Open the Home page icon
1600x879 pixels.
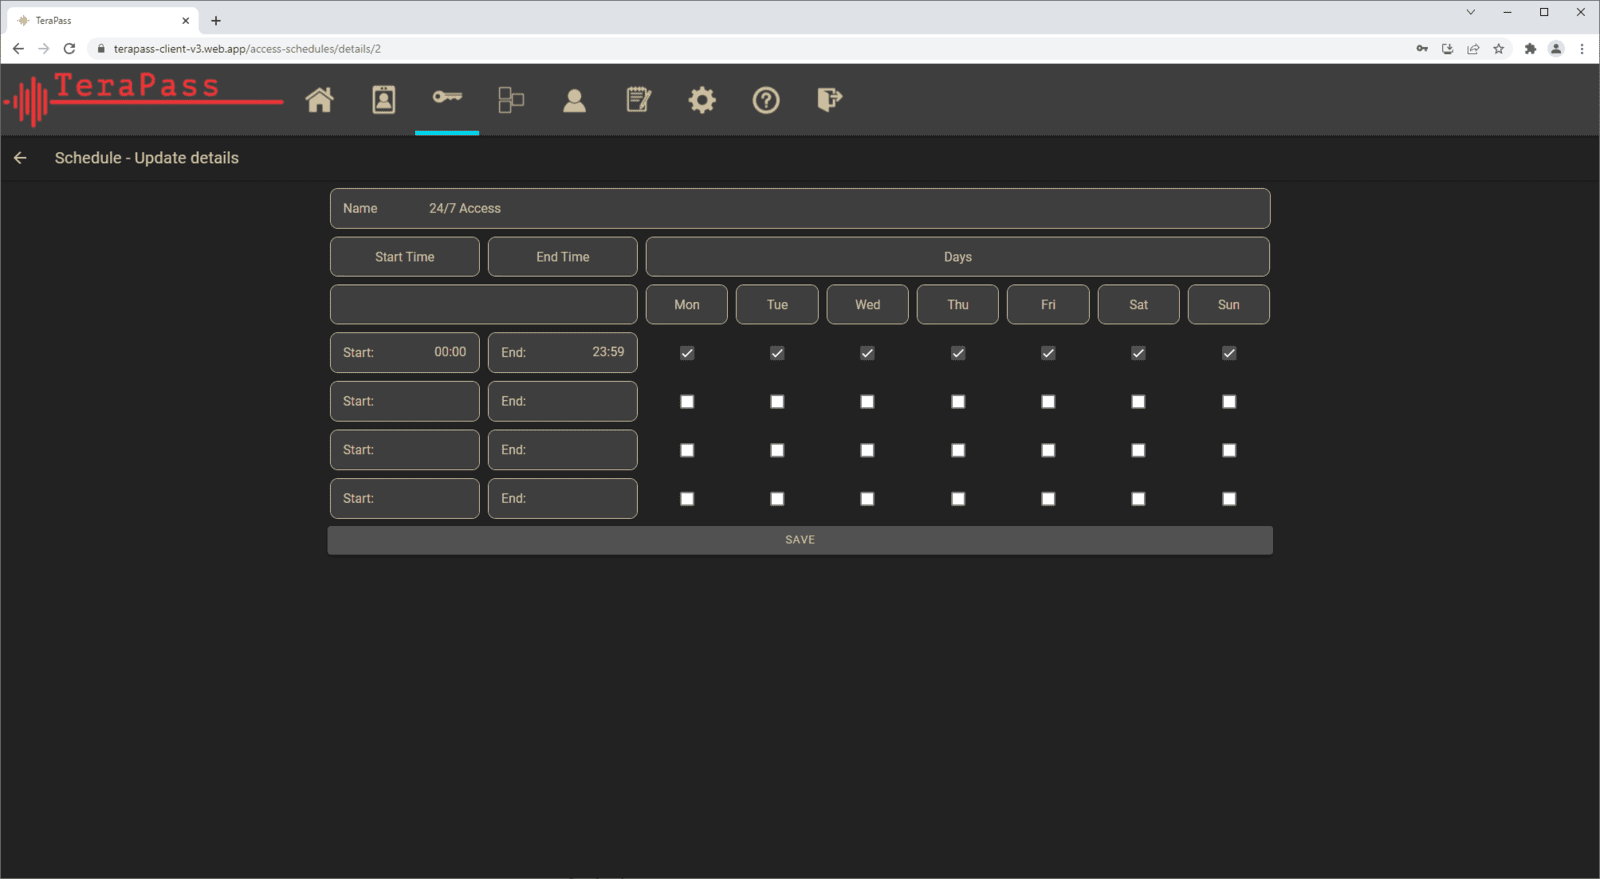319,100
